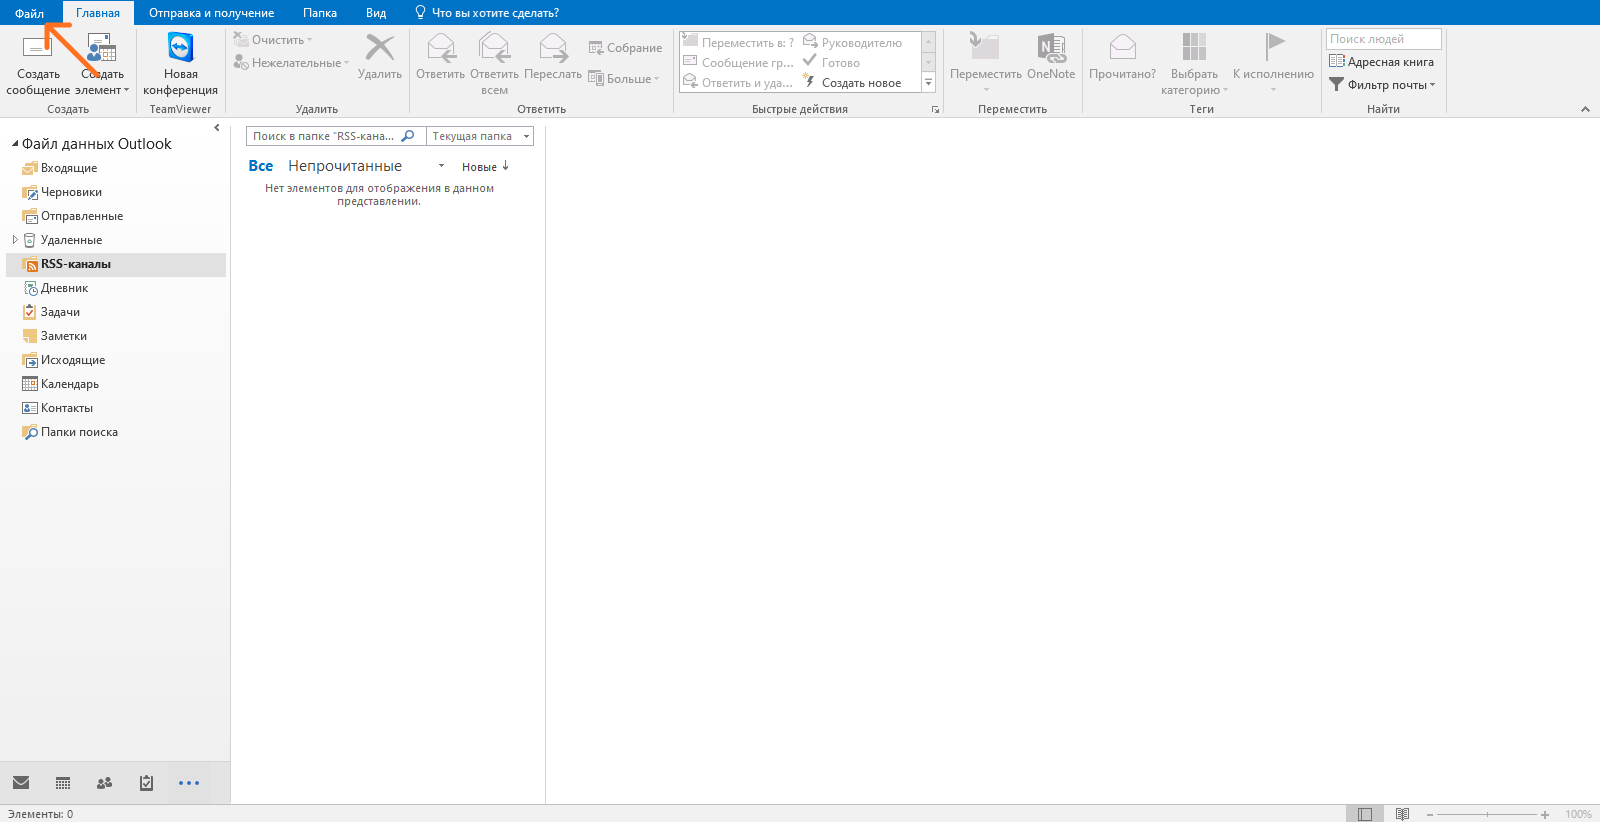This screenshot has width=1600, height=822.
Task: Collapse the folder pane arrow
Action: 217,128
